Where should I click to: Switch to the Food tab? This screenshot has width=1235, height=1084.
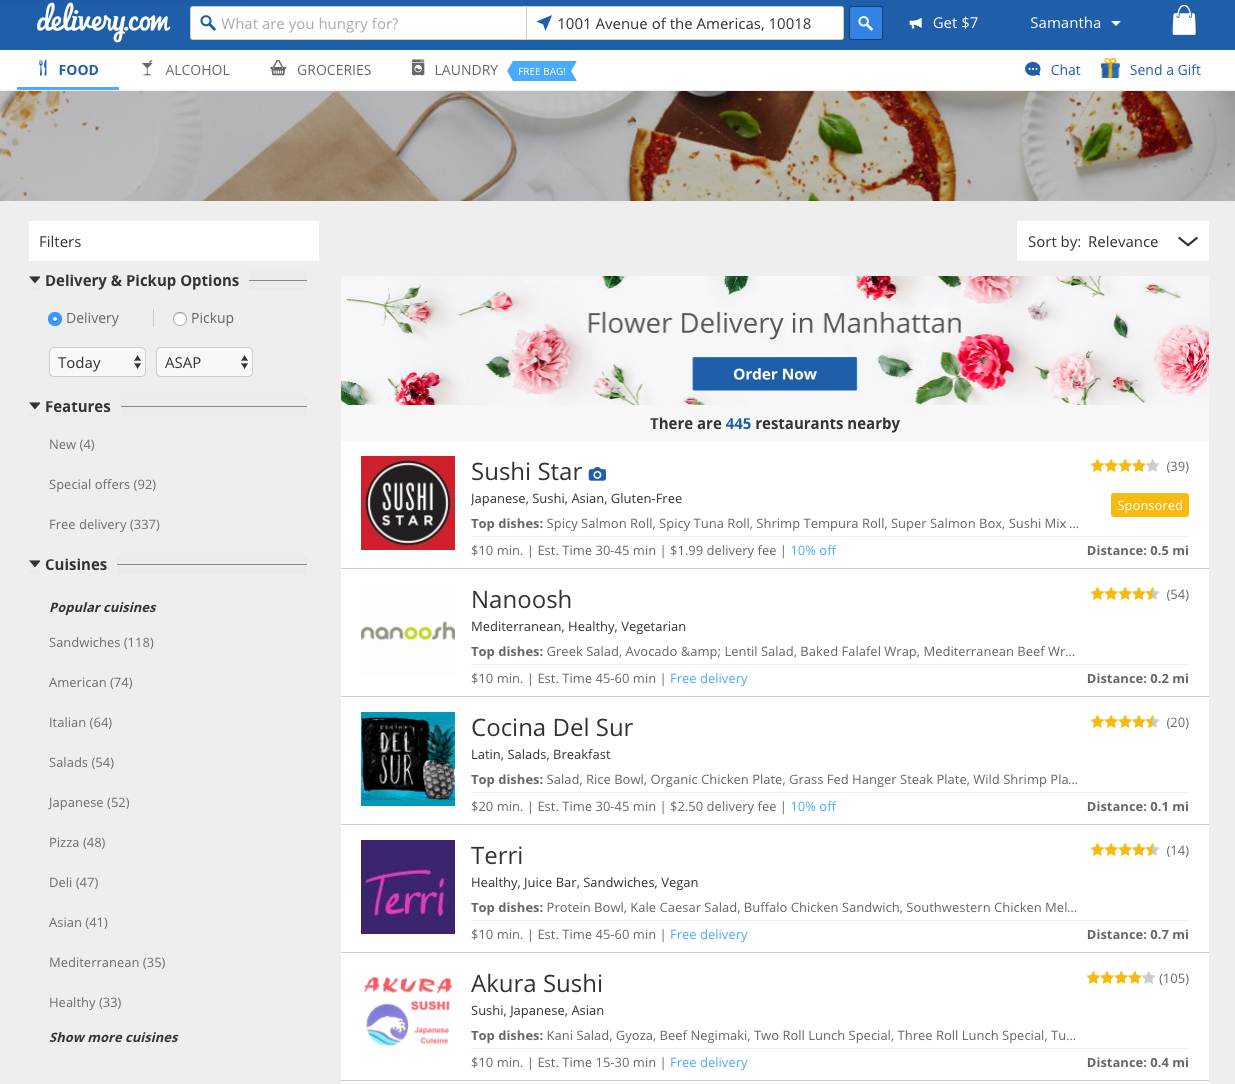(x=68, y=70)
